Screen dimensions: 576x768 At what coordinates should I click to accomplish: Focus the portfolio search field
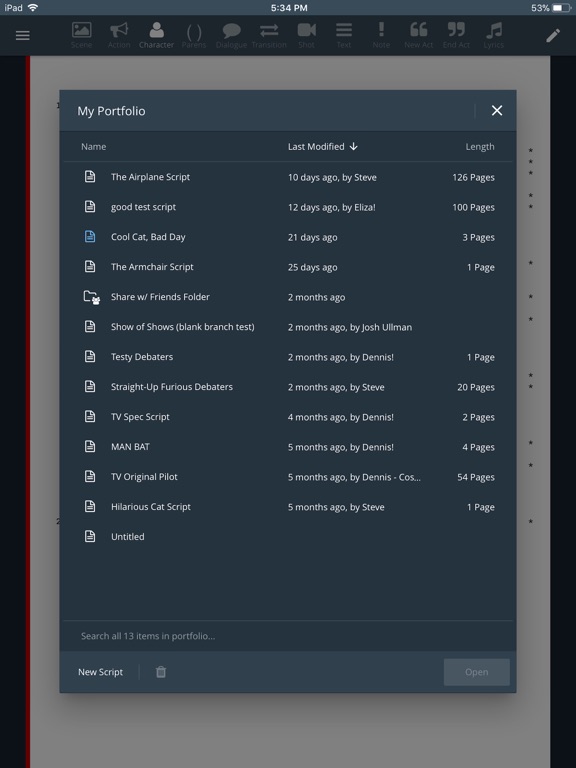click(x=288, y=636)
